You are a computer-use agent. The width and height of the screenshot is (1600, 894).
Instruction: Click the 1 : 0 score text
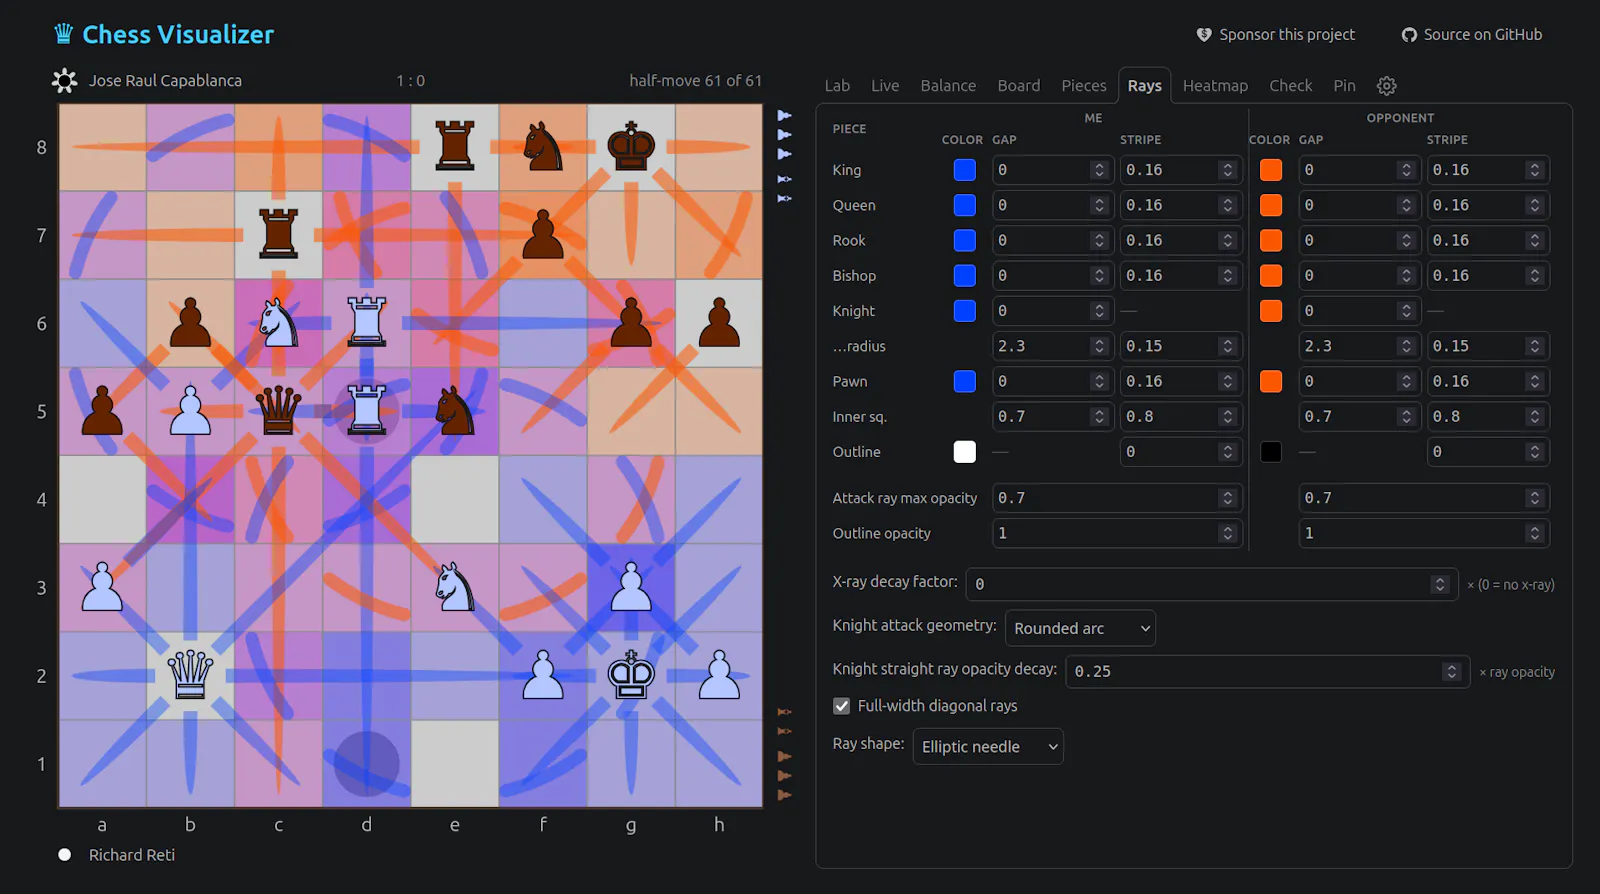click(410, 81)
